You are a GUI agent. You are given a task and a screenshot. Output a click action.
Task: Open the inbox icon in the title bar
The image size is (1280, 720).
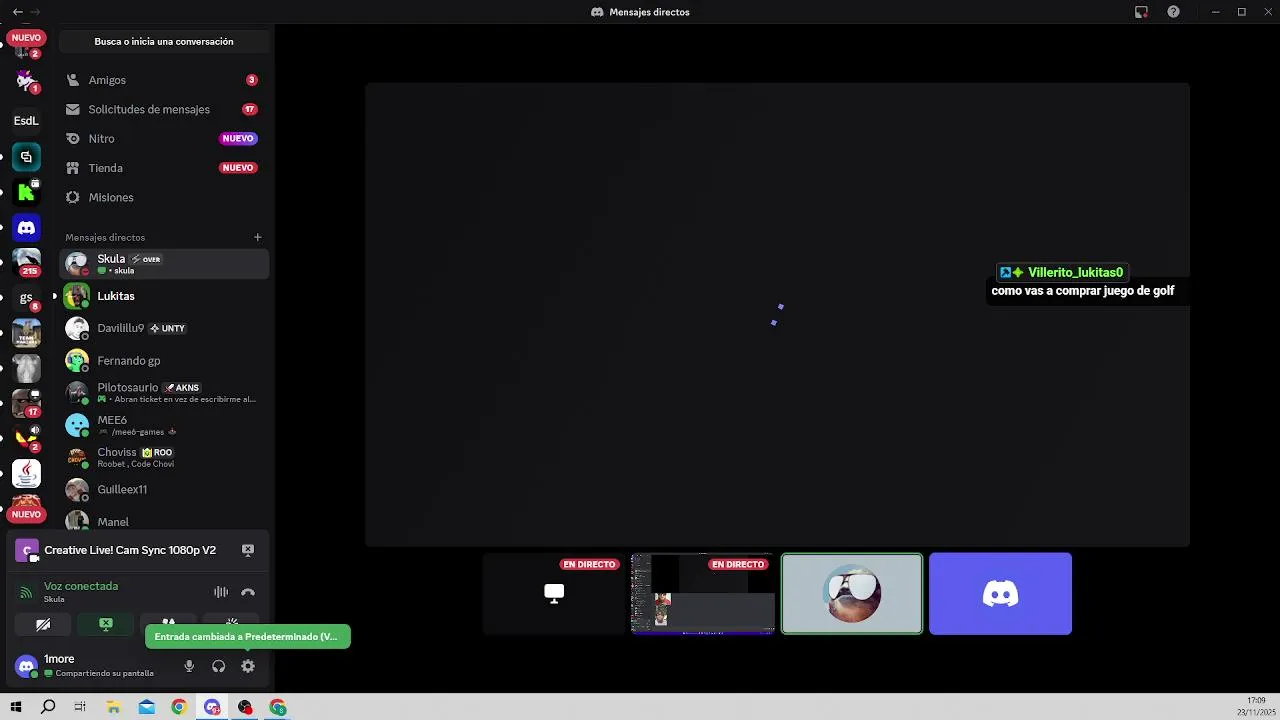[x=1141, y=12]
